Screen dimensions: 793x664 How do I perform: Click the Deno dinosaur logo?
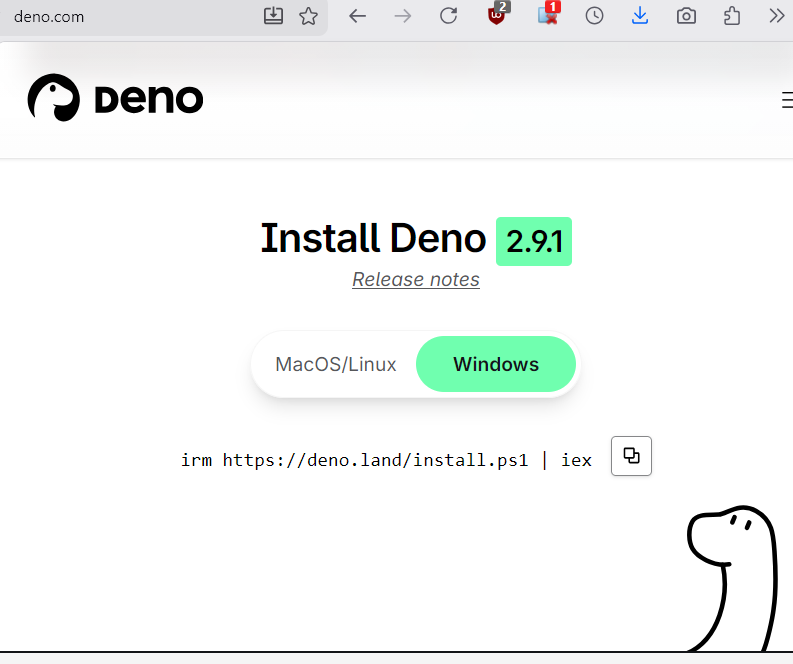[x=54, y=98]
